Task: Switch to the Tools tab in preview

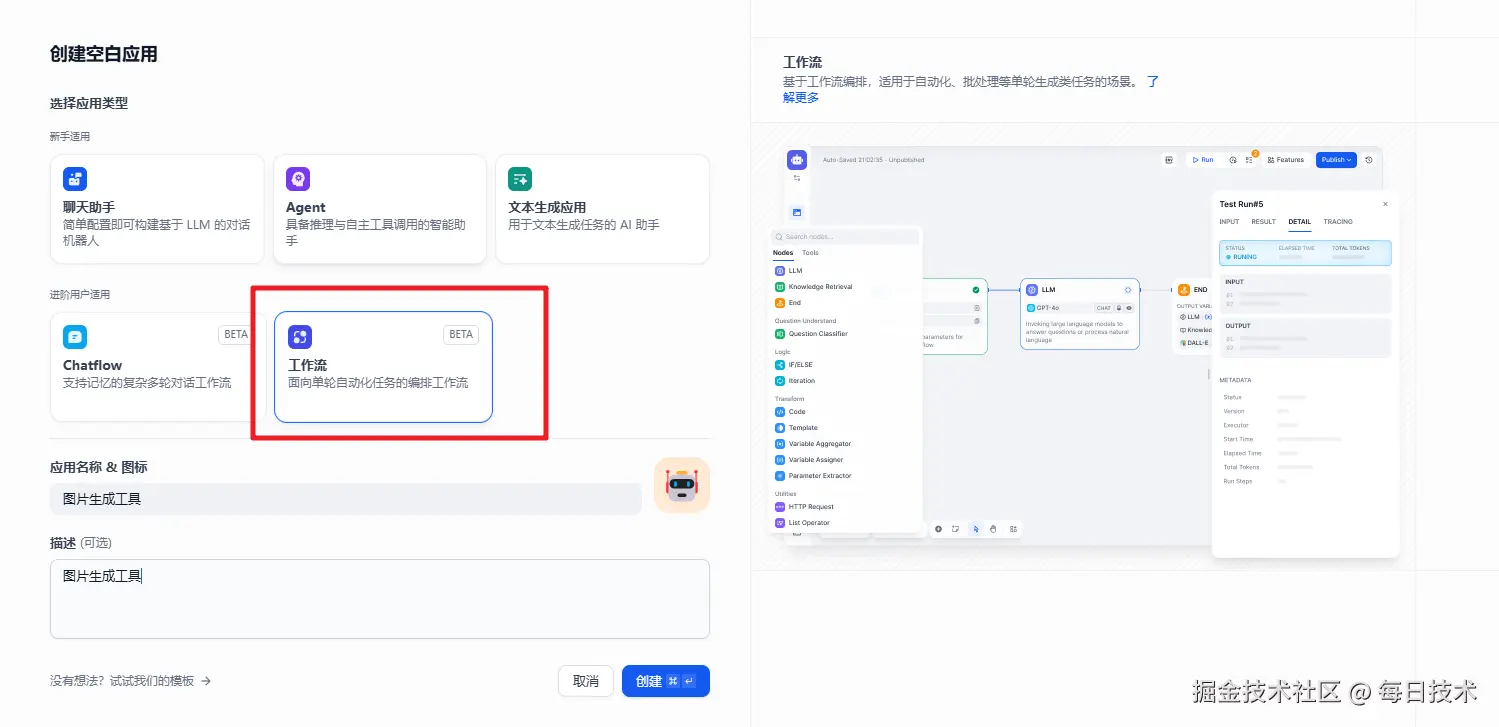Action: click(x=810, y=253)
